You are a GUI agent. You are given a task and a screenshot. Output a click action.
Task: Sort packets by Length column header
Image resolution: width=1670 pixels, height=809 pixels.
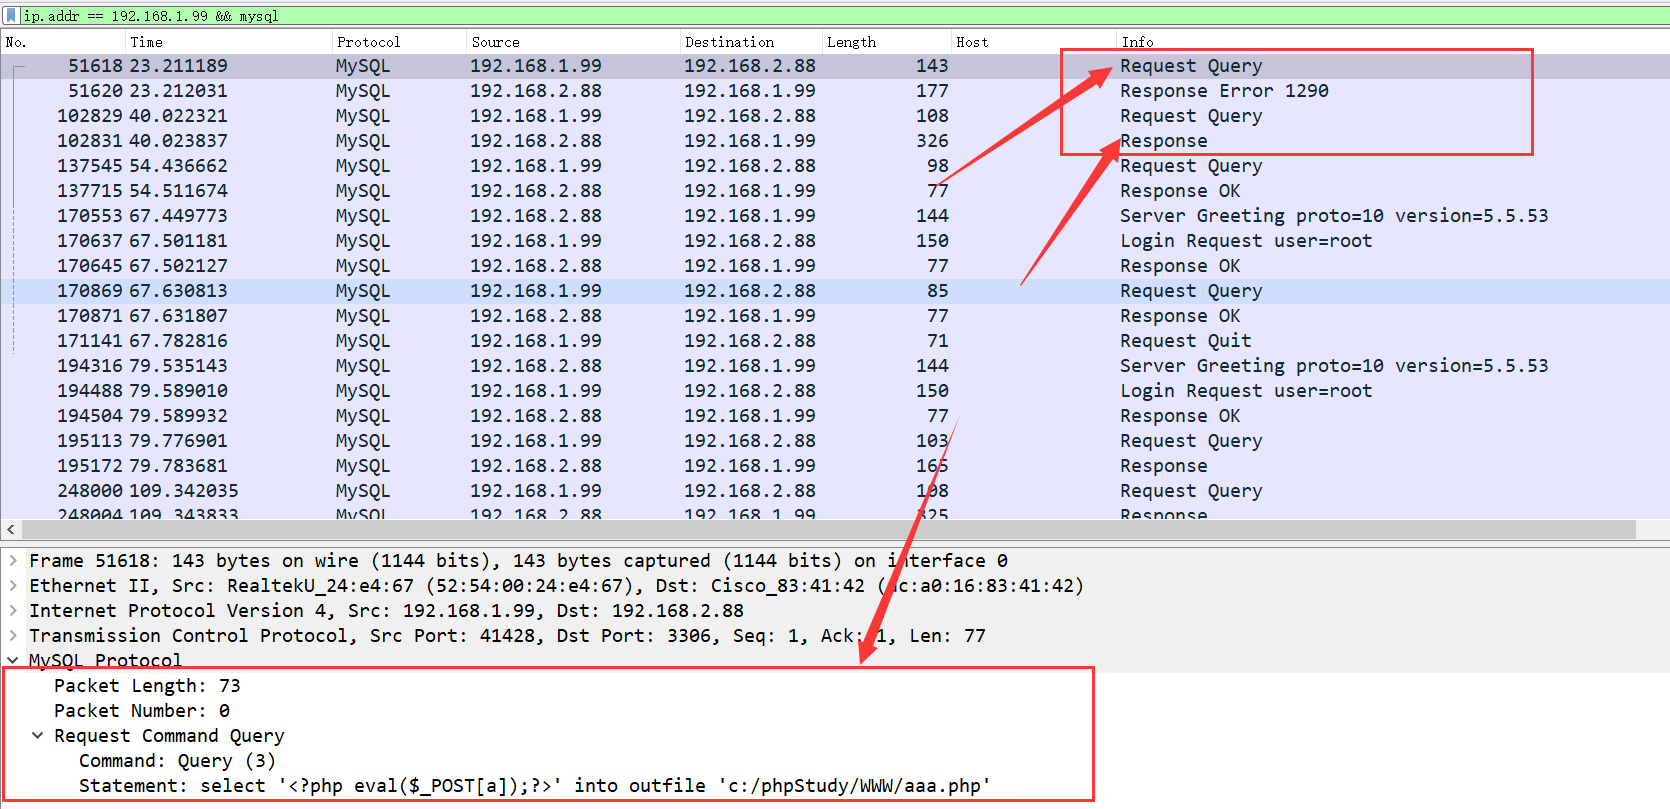(x=886, y=42)
